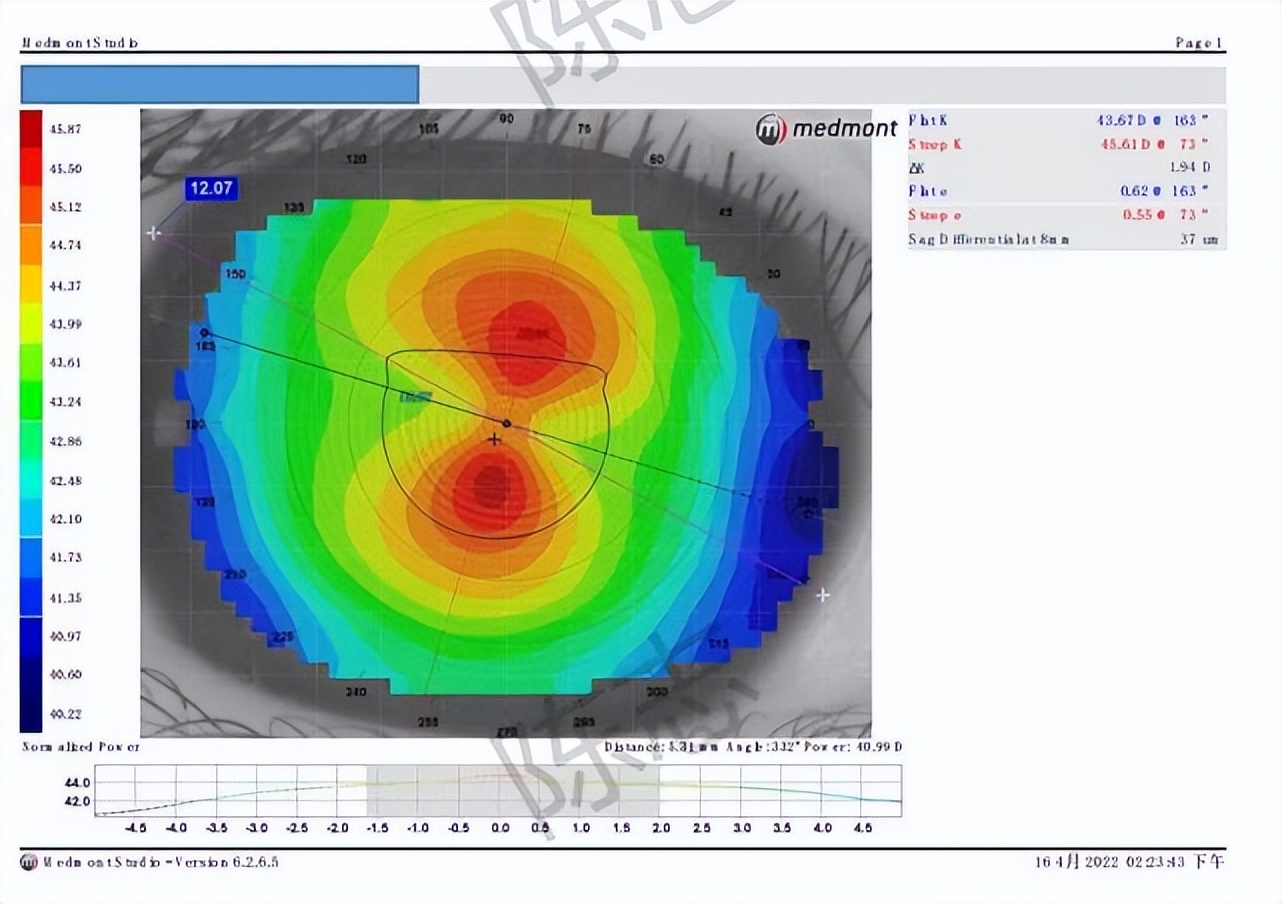Click the small Medmont icon in the footer

click(28, 863)
